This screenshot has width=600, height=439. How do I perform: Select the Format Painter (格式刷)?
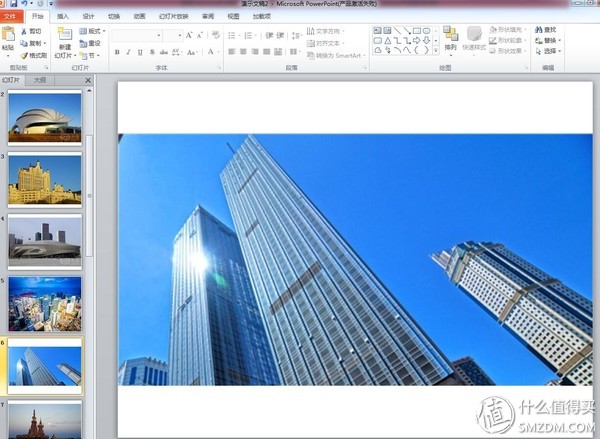pos(34,55)
